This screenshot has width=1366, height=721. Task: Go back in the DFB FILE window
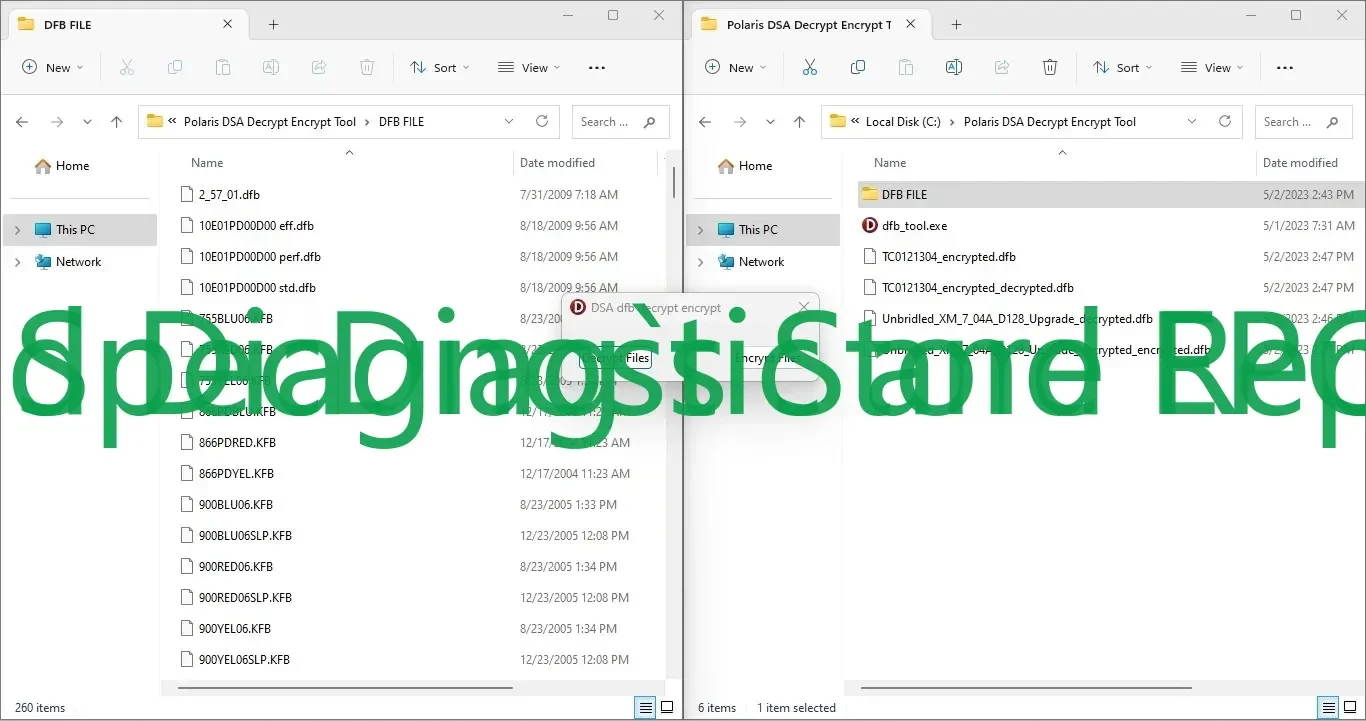[x=22, y=122]
